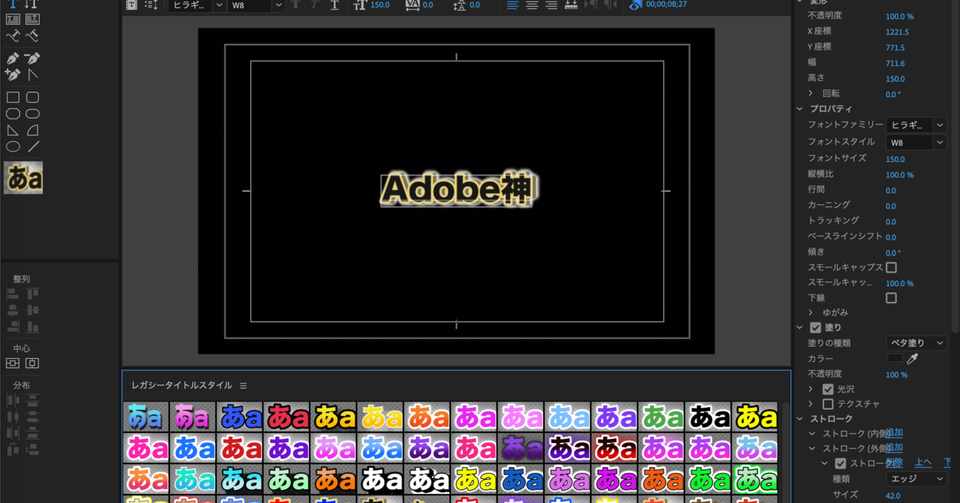This screenshot has height=503, width=960.
Task: Select the Ellipse tool
Action: coord(13,147)
